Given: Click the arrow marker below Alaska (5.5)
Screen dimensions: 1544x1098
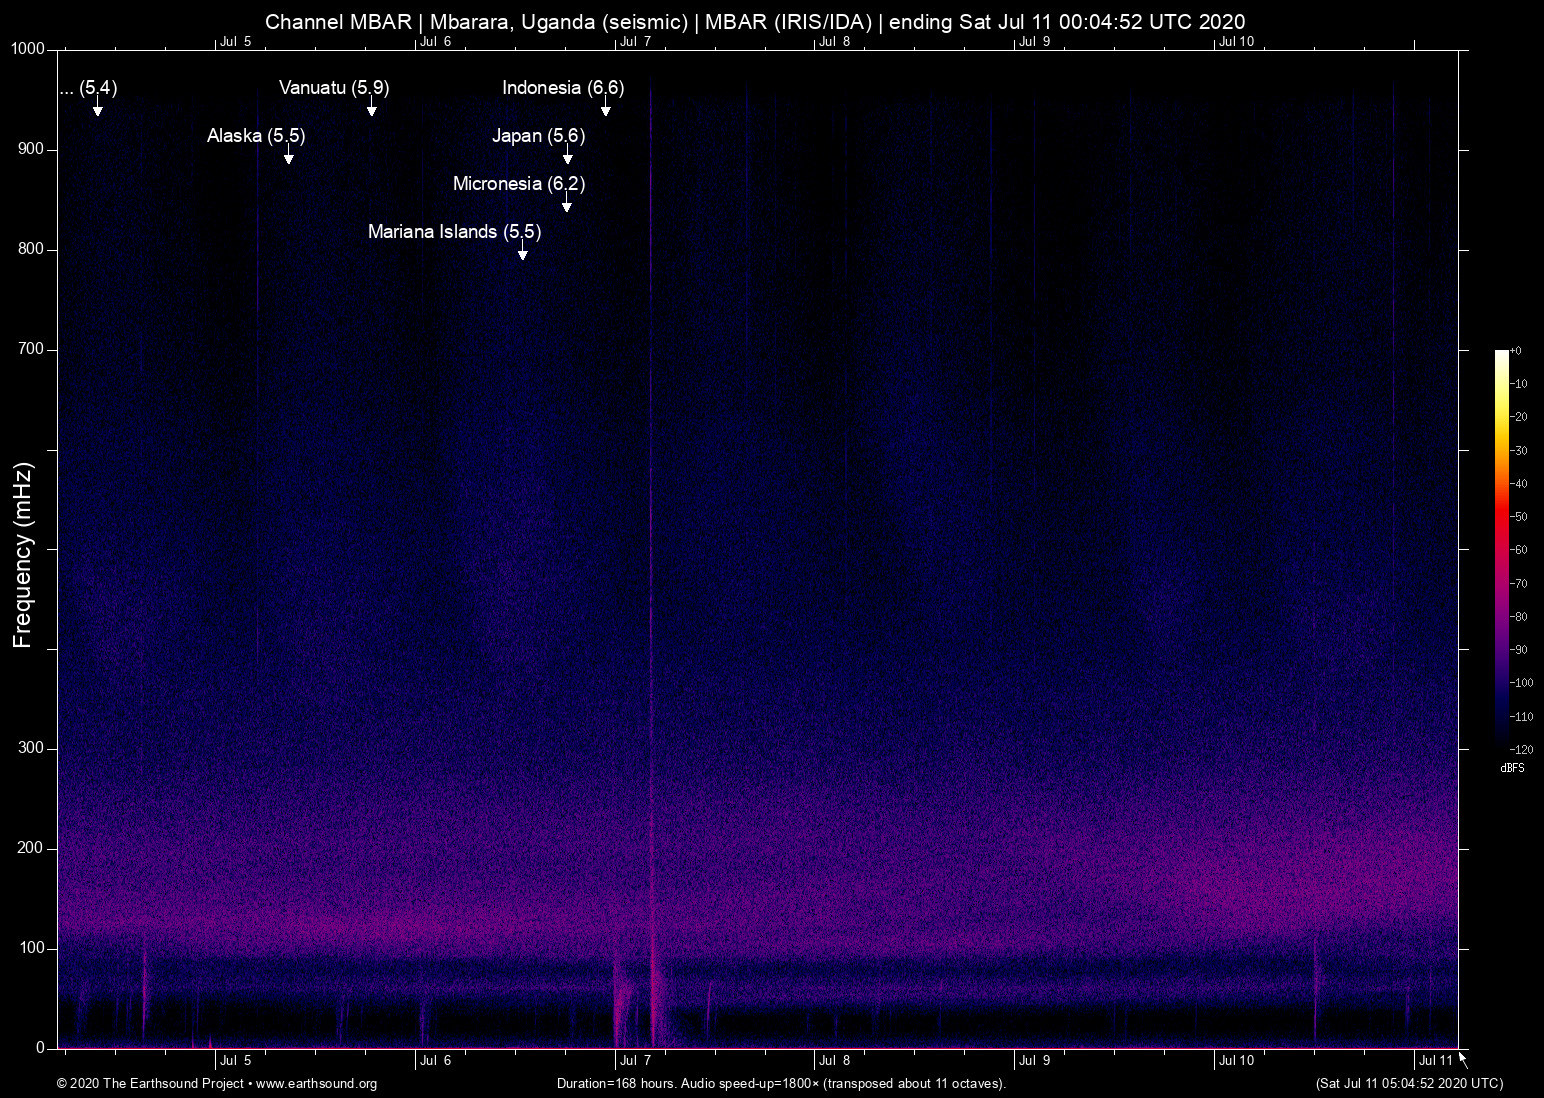Looking at the screenshot, I should pyautogui.click(x=288, y=156).
